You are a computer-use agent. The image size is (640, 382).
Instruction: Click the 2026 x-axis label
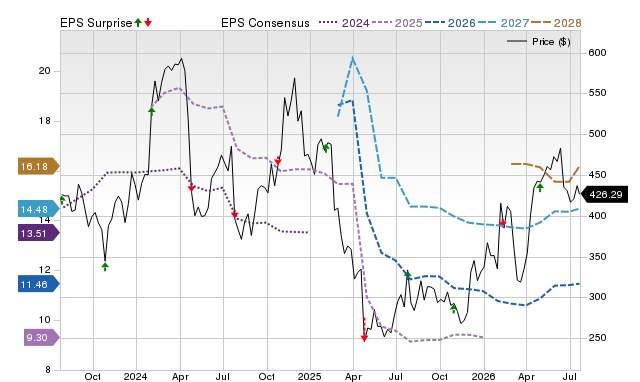click(483, 376)
